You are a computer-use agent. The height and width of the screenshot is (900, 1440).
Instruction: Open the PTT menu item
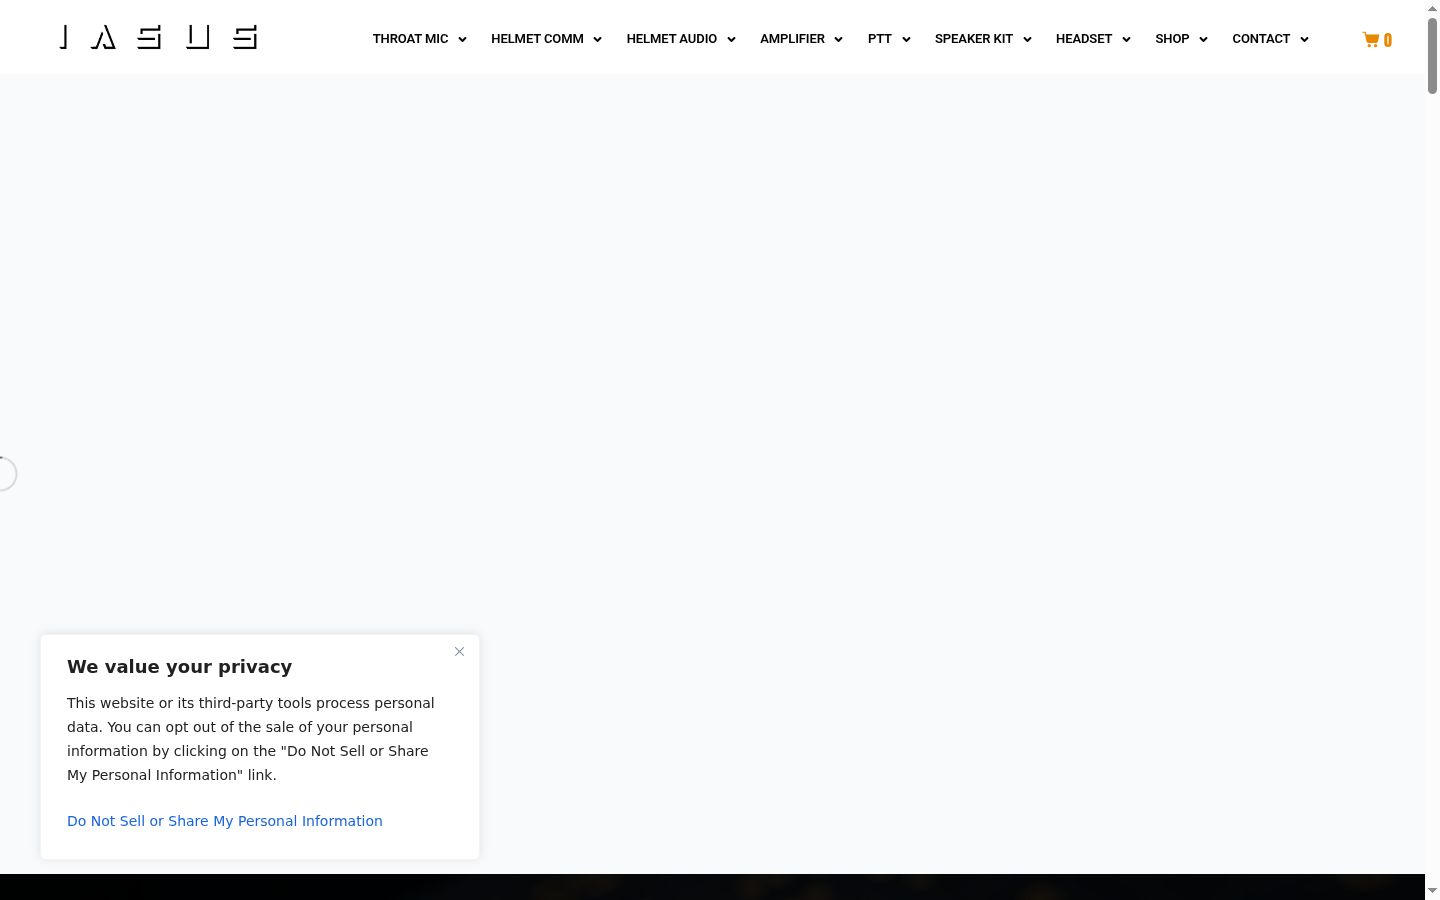(x=880, y=39)
